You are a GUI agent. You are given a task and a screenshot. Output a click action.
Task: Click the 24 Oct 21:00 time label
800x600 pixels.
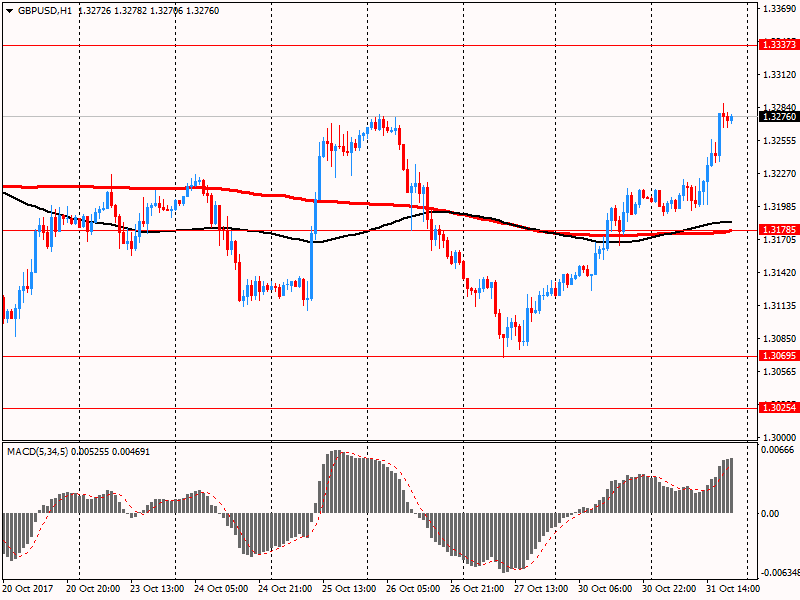click(x=285, y=589)
